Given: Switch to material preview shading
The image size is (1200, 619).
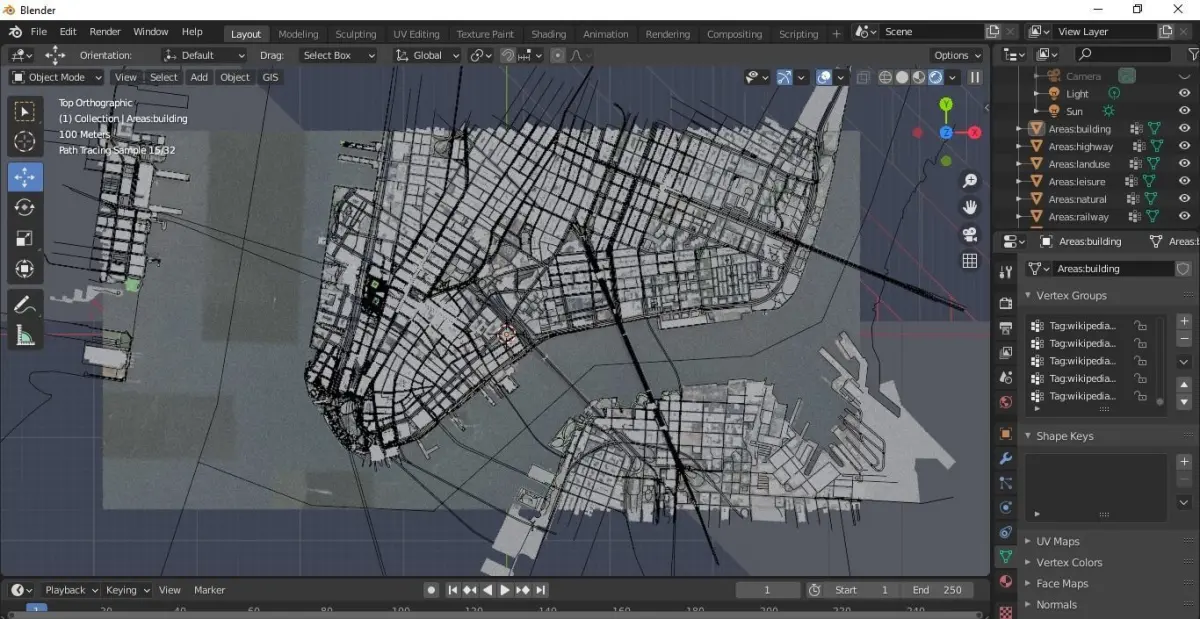Looking at the screenshot, I should [x=918, y=77].
